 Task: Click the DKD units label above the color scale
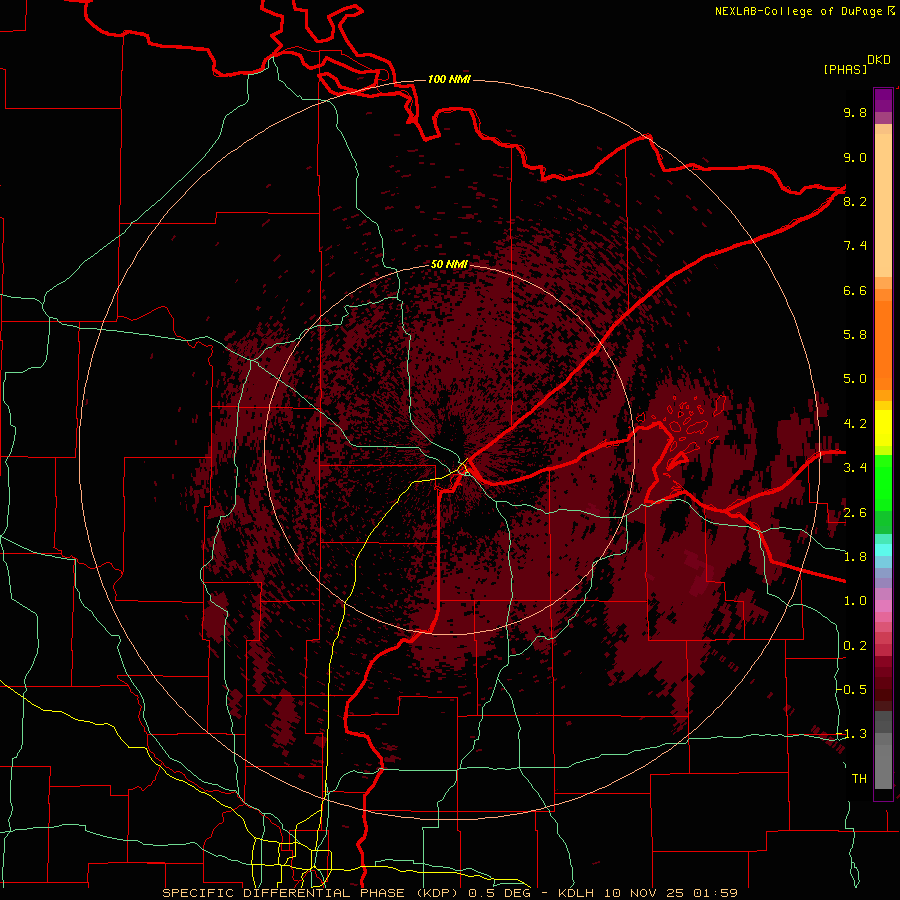(878, 60)
